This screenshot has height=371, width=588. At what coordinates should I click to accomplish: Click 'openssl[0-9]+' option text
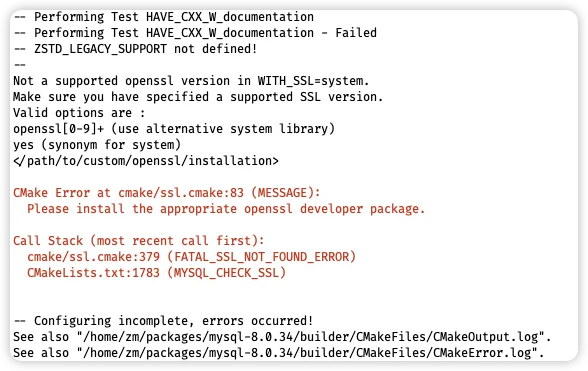click(x=58, y=129)
